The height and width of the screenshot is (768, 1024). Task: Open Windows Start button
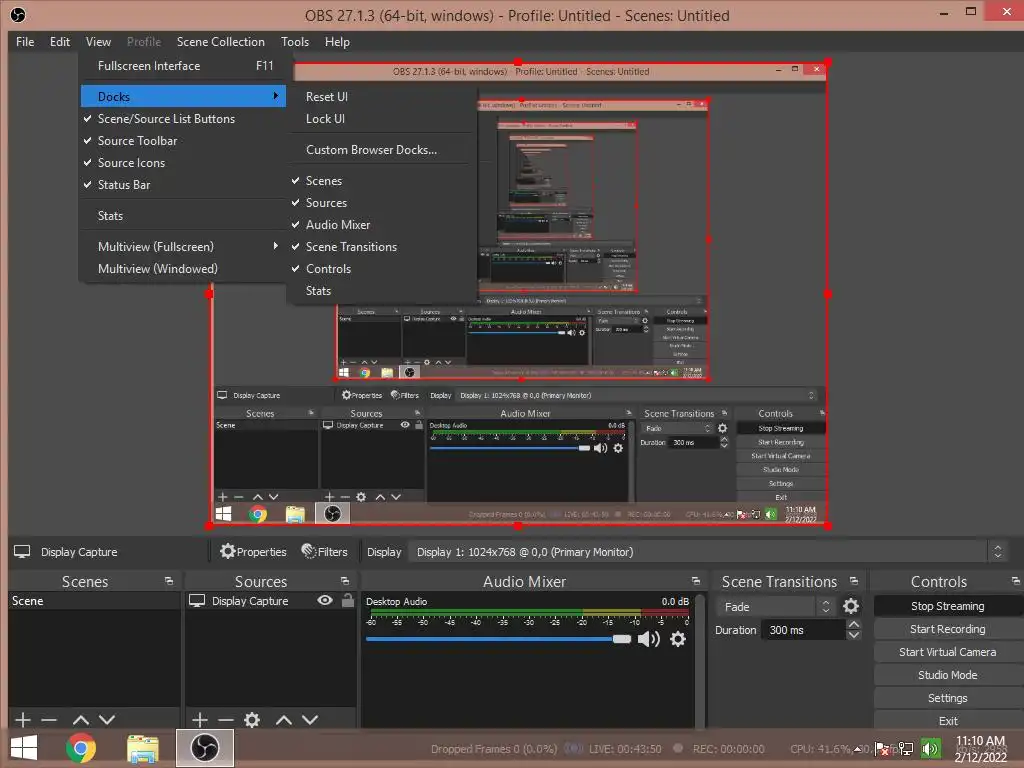(24, 748)
